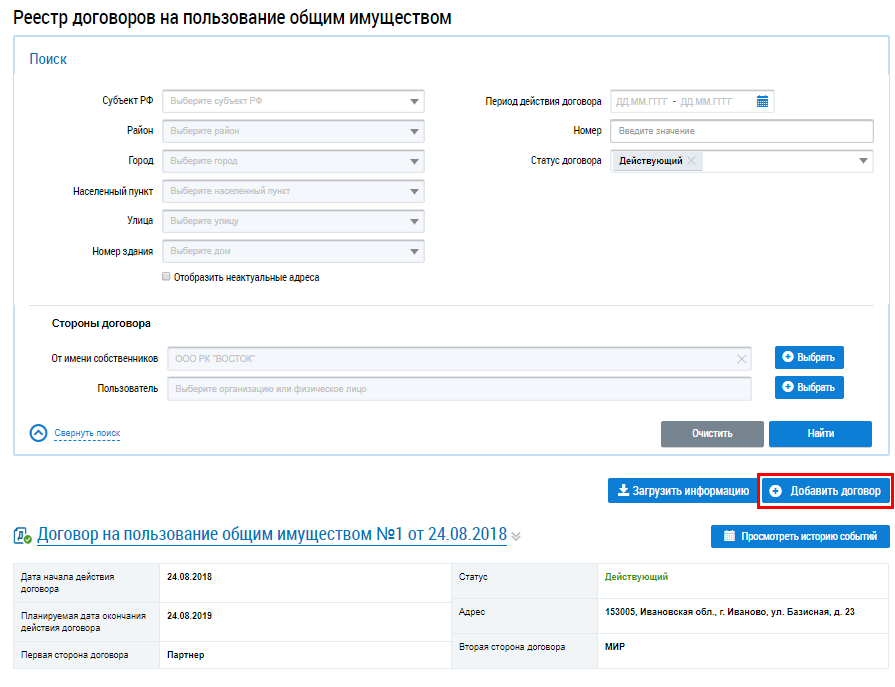895x687 pixels.
Task: Open the Номер здания dropdown
Action: coord(293,251)
